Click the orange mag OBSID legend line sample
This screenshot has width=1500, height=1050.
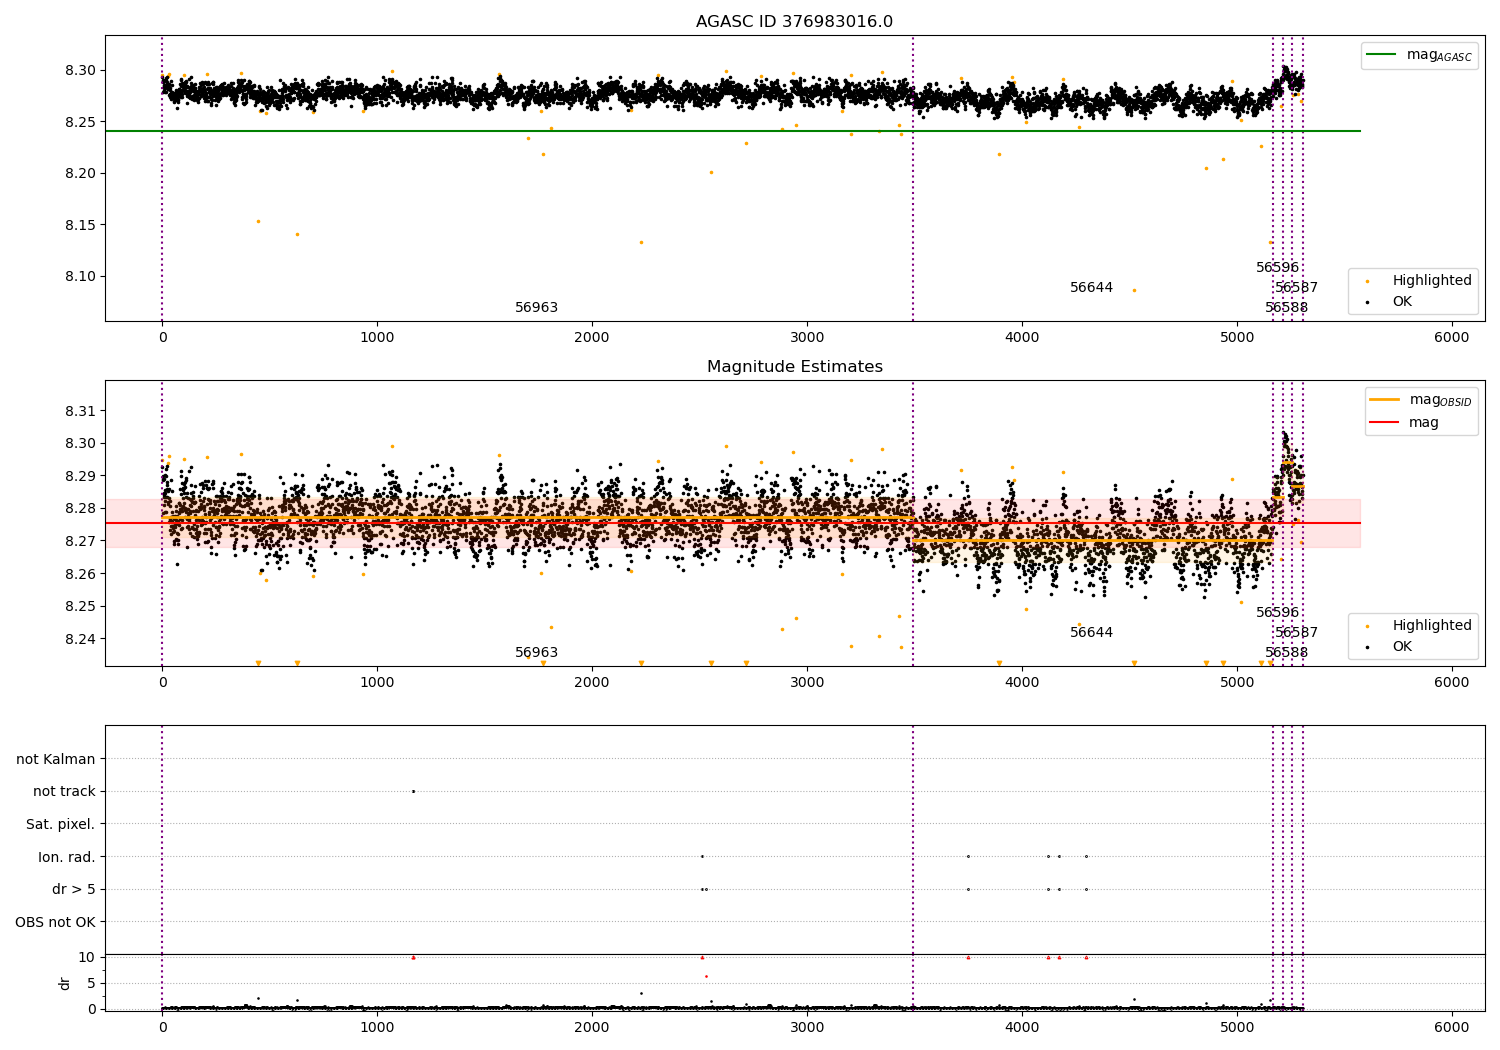click(1384, 400)
